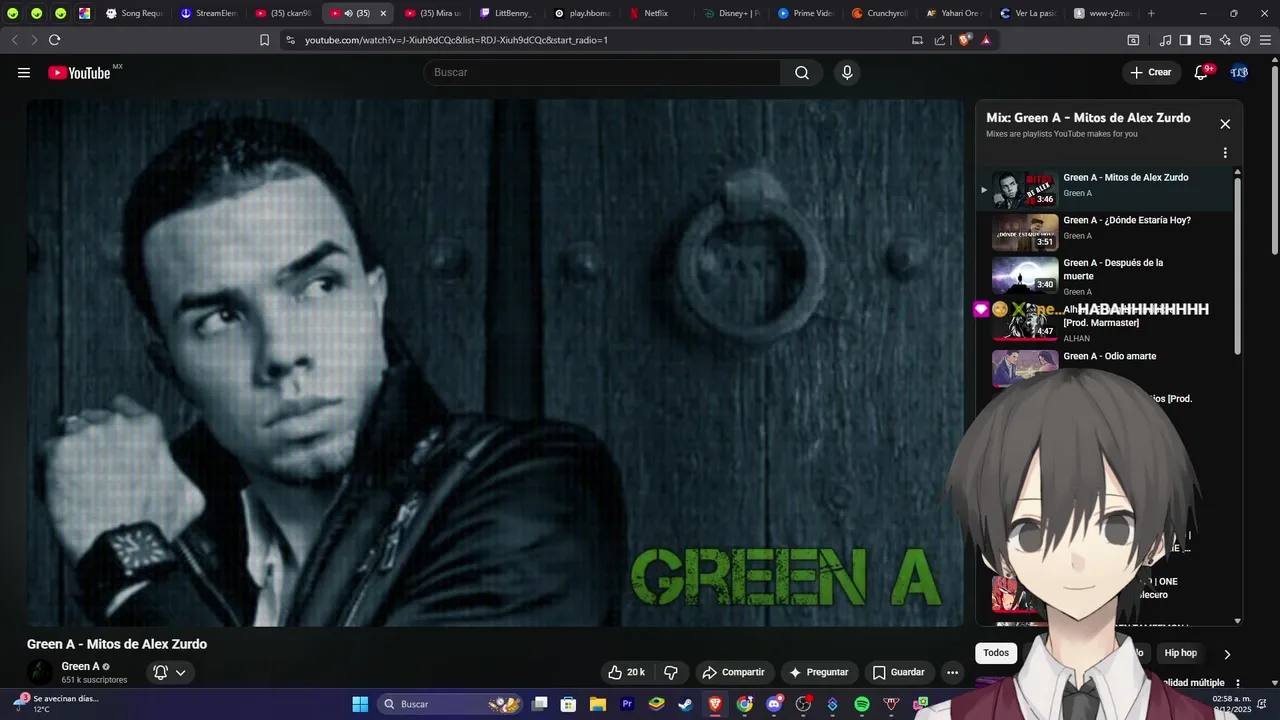This screenshot has width=1280, height=720.
Task: Open Green A channel avatar
Action: [40, 672]
